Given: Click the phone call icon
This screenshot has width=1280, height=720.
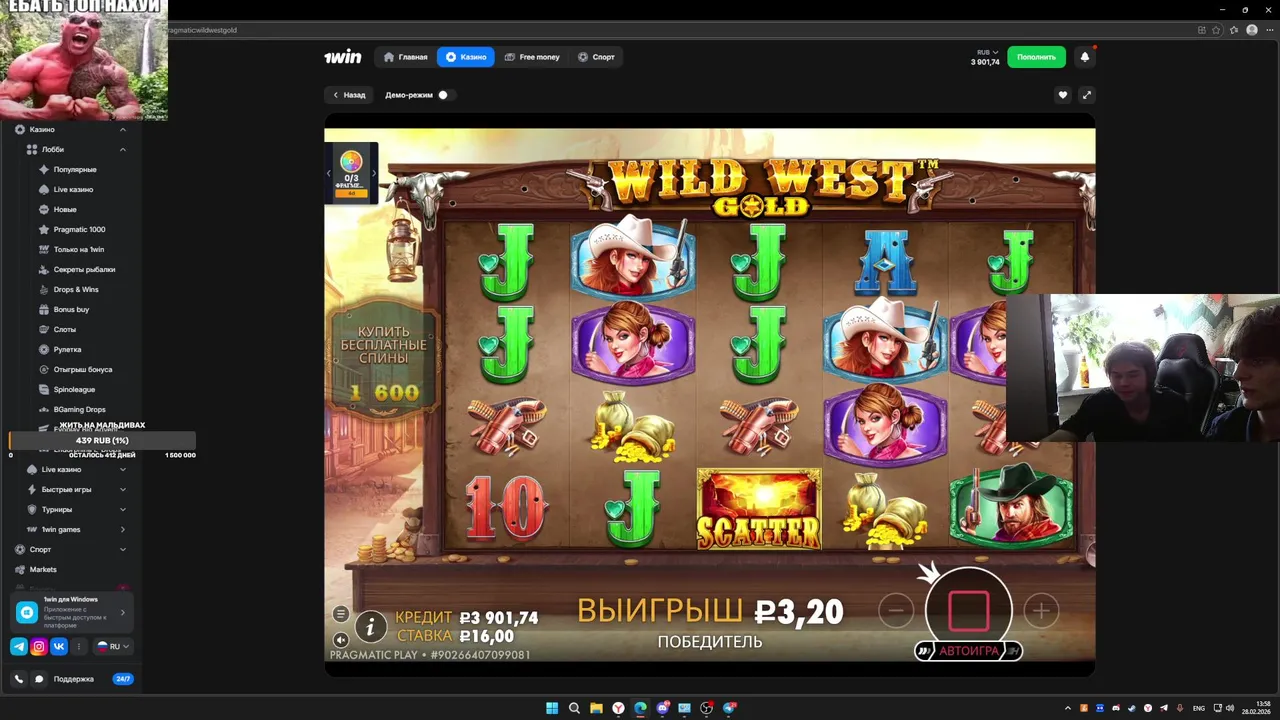Looking at the screenshot, I should point(19,679).
